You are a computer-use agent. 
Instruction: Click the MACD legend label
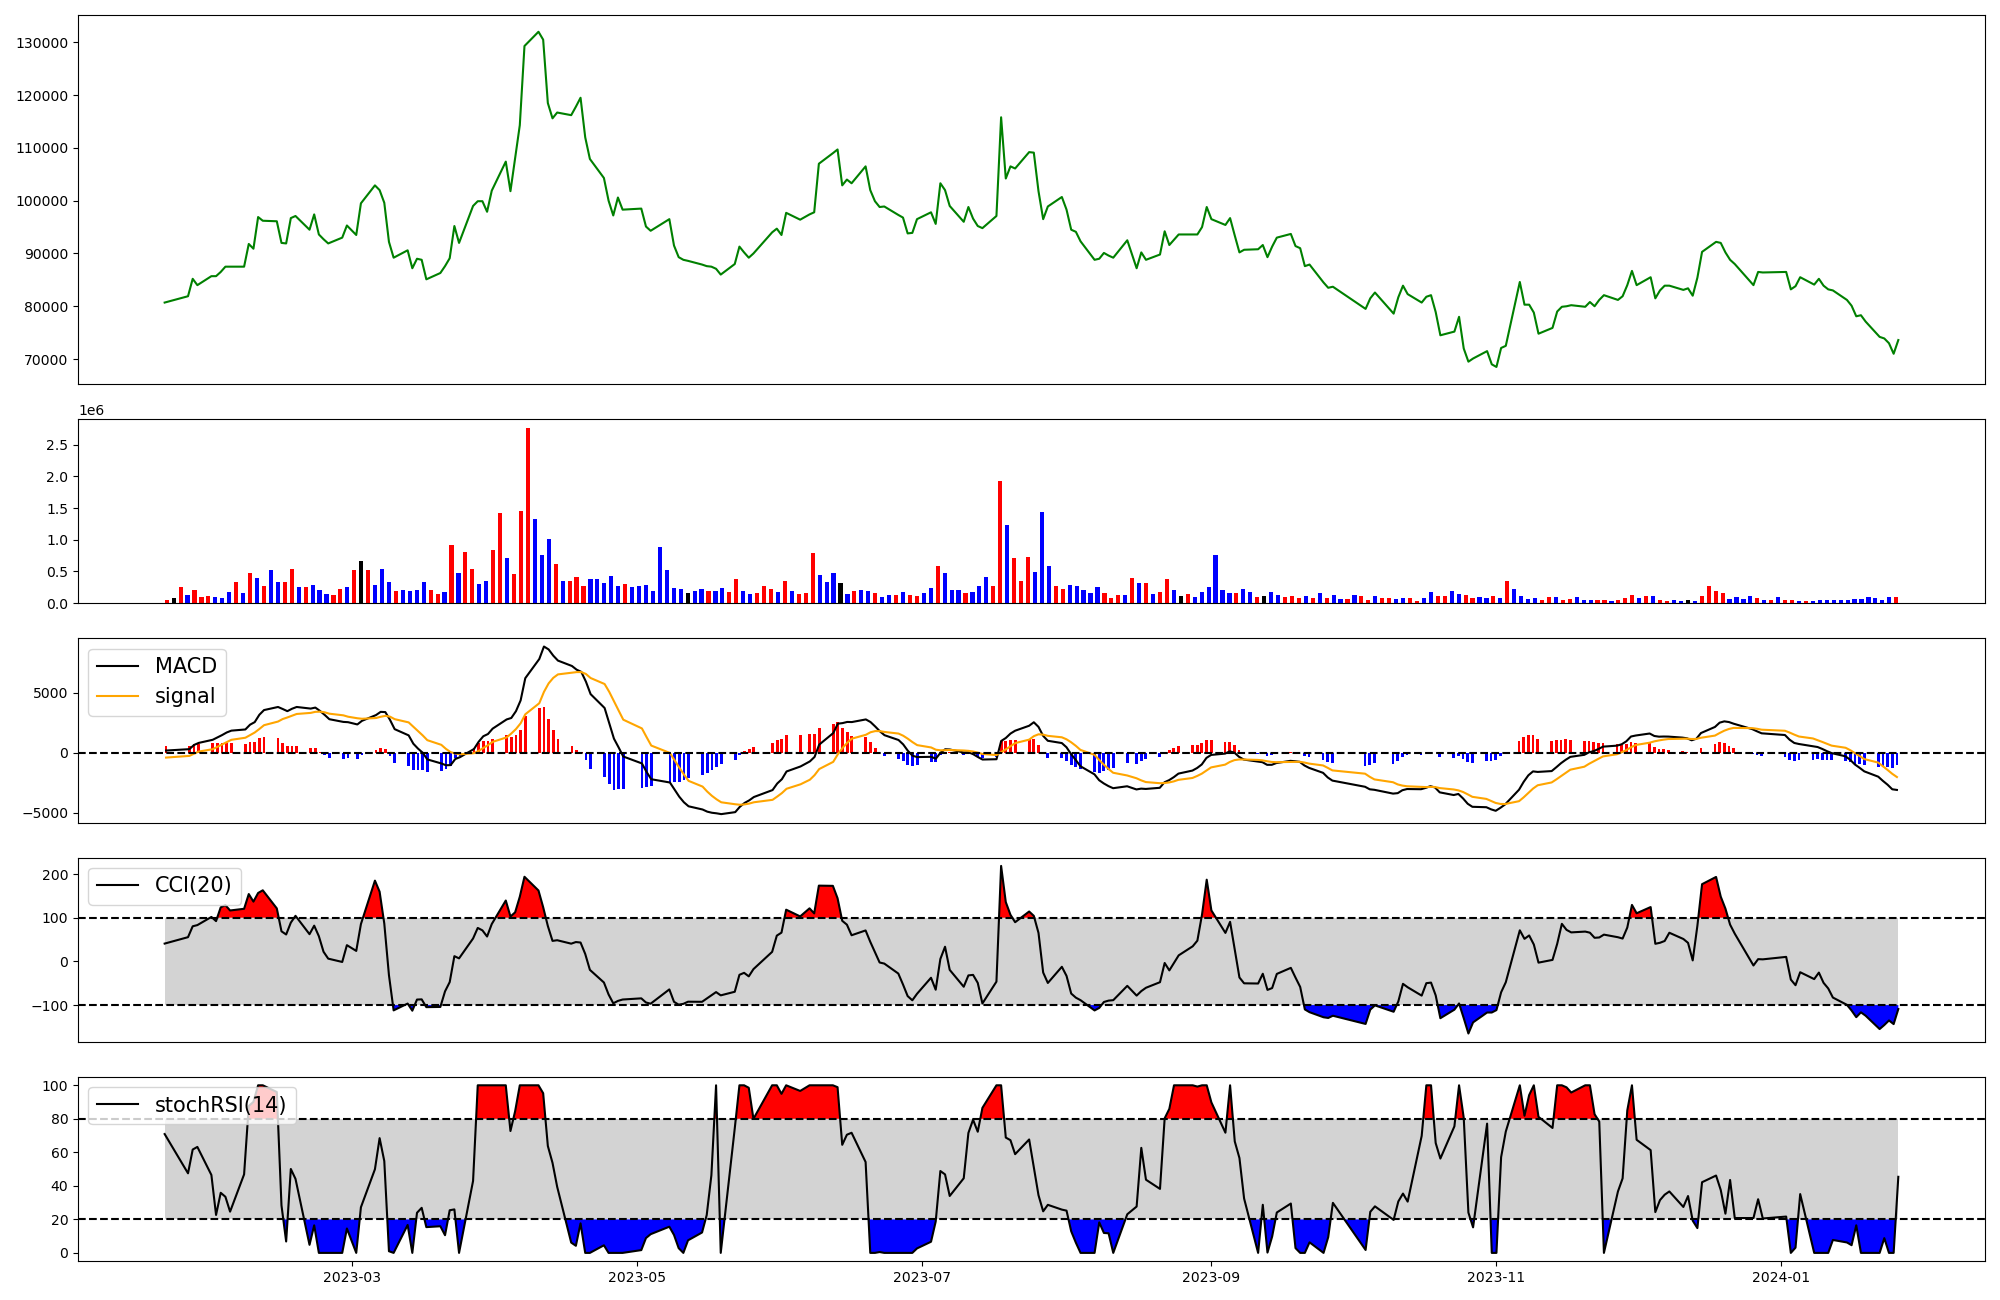185,666
